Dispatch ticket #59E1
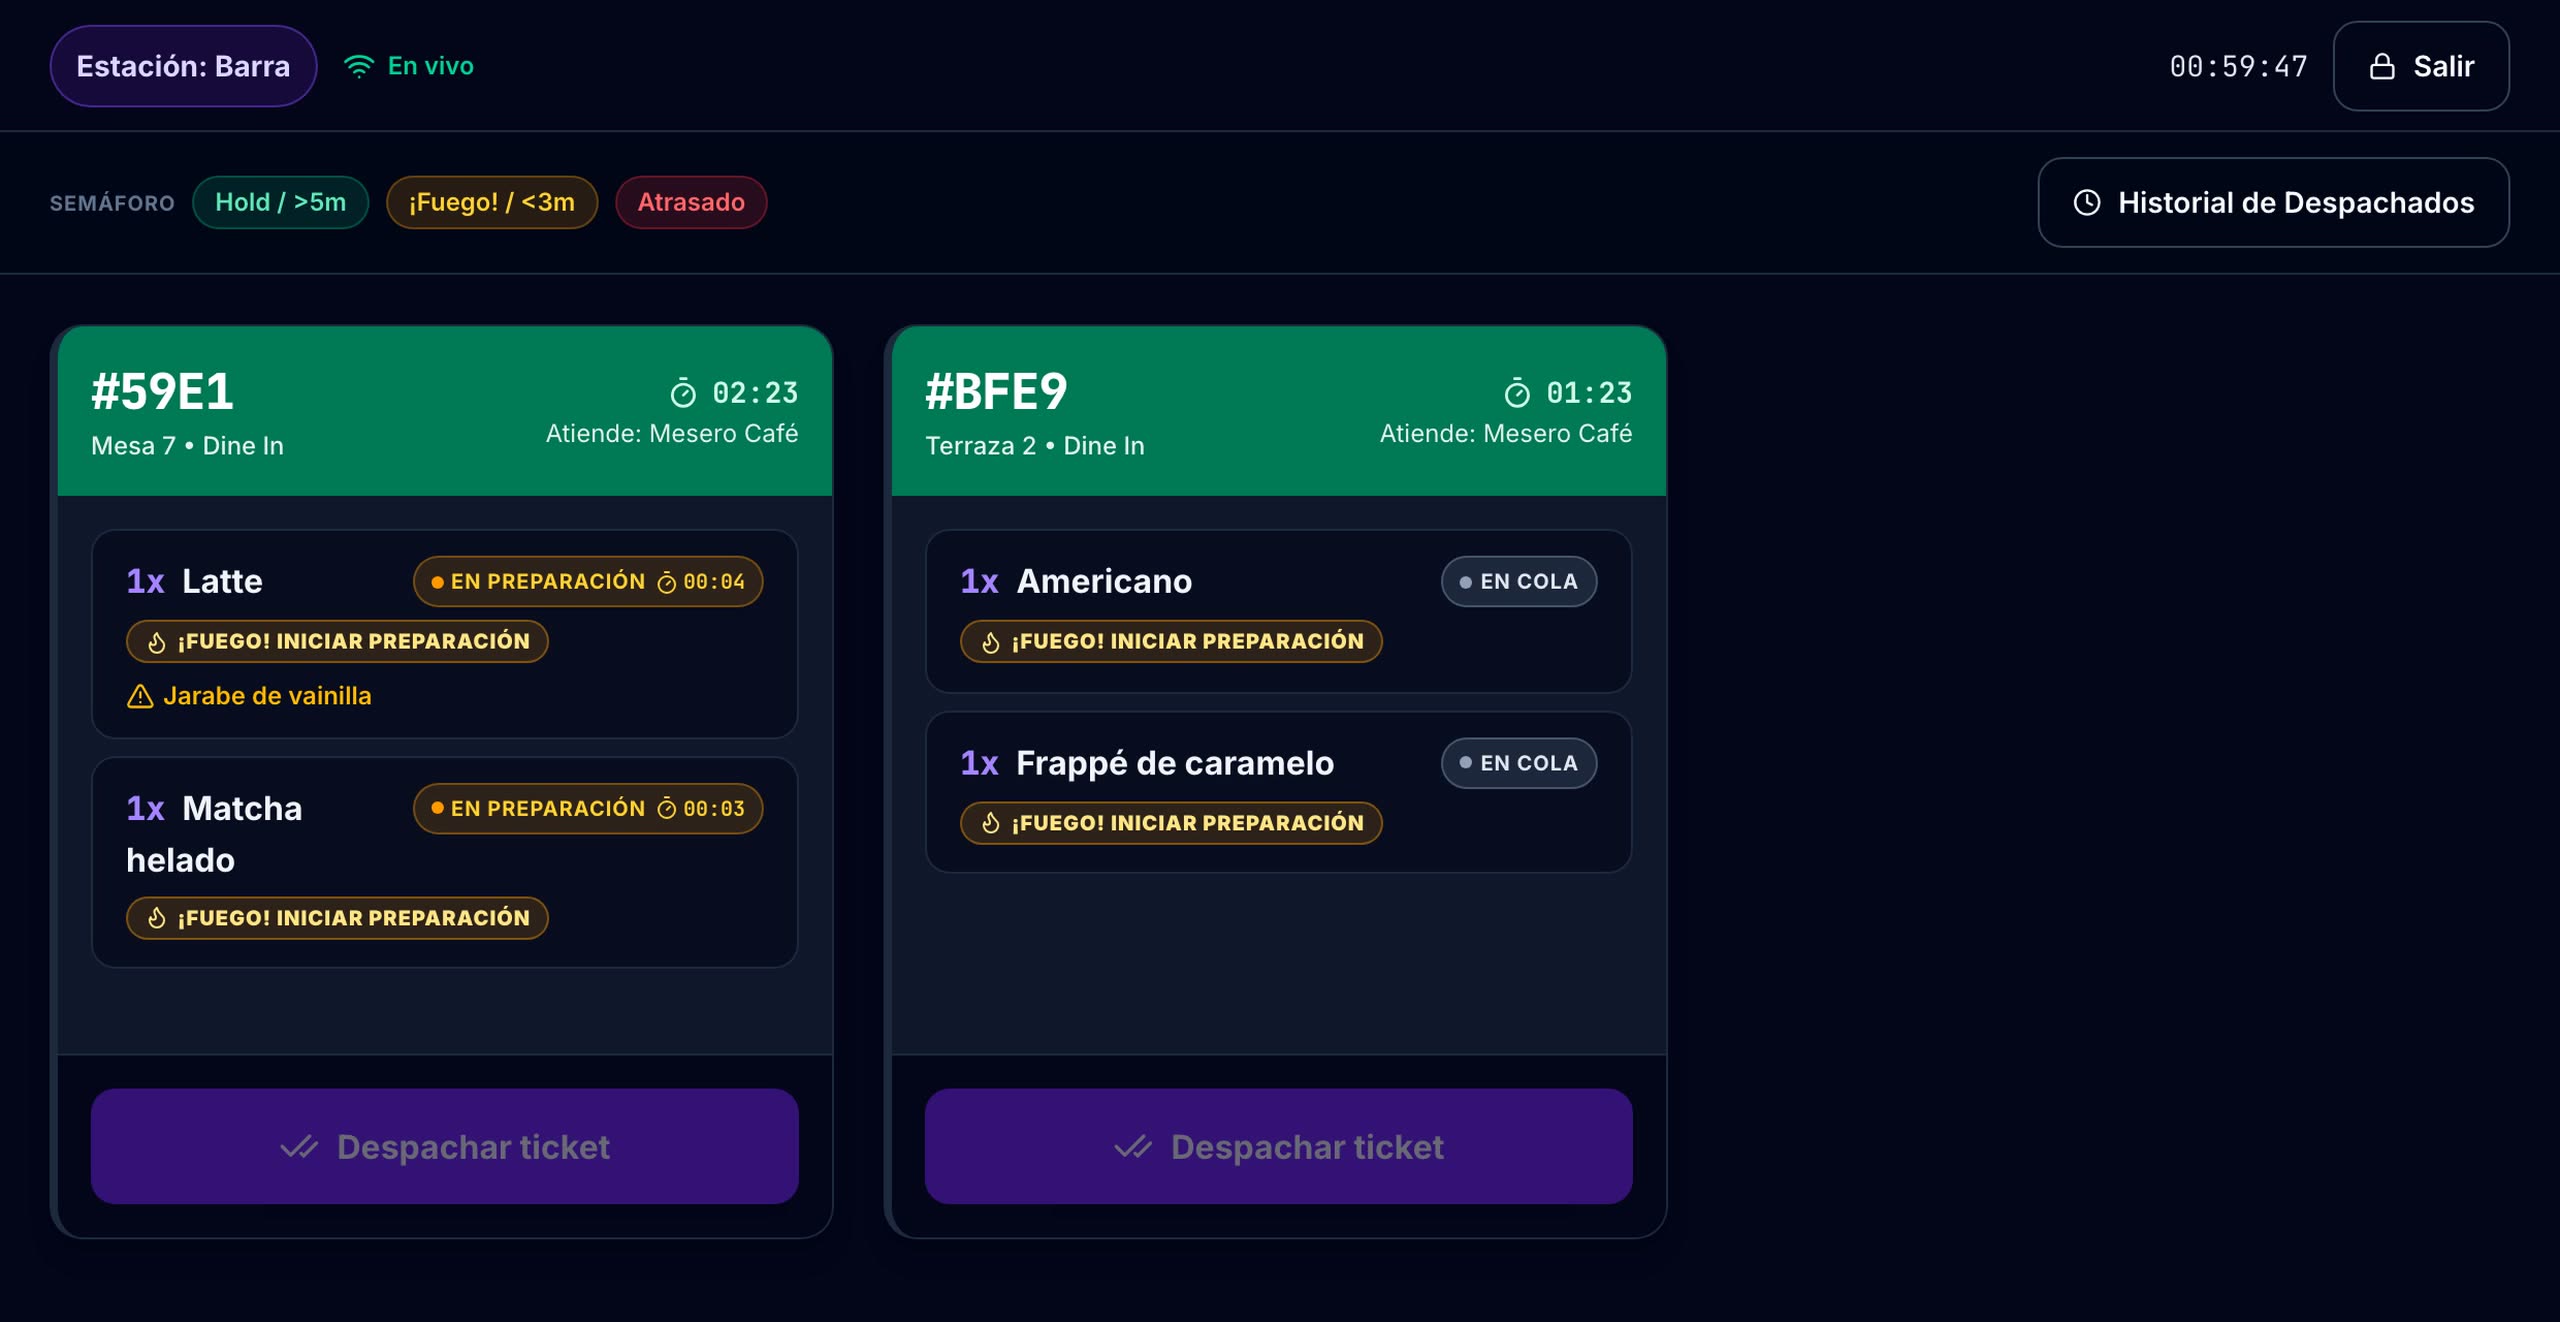Screen dimensions: 2560x1322 coord(445,1146)
